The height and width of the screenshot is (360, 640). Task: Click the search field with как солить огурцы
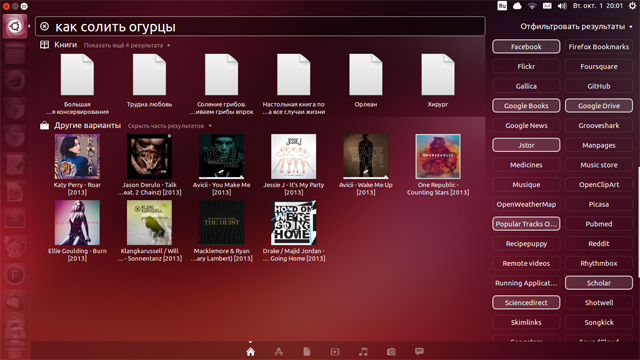point(260,27)
